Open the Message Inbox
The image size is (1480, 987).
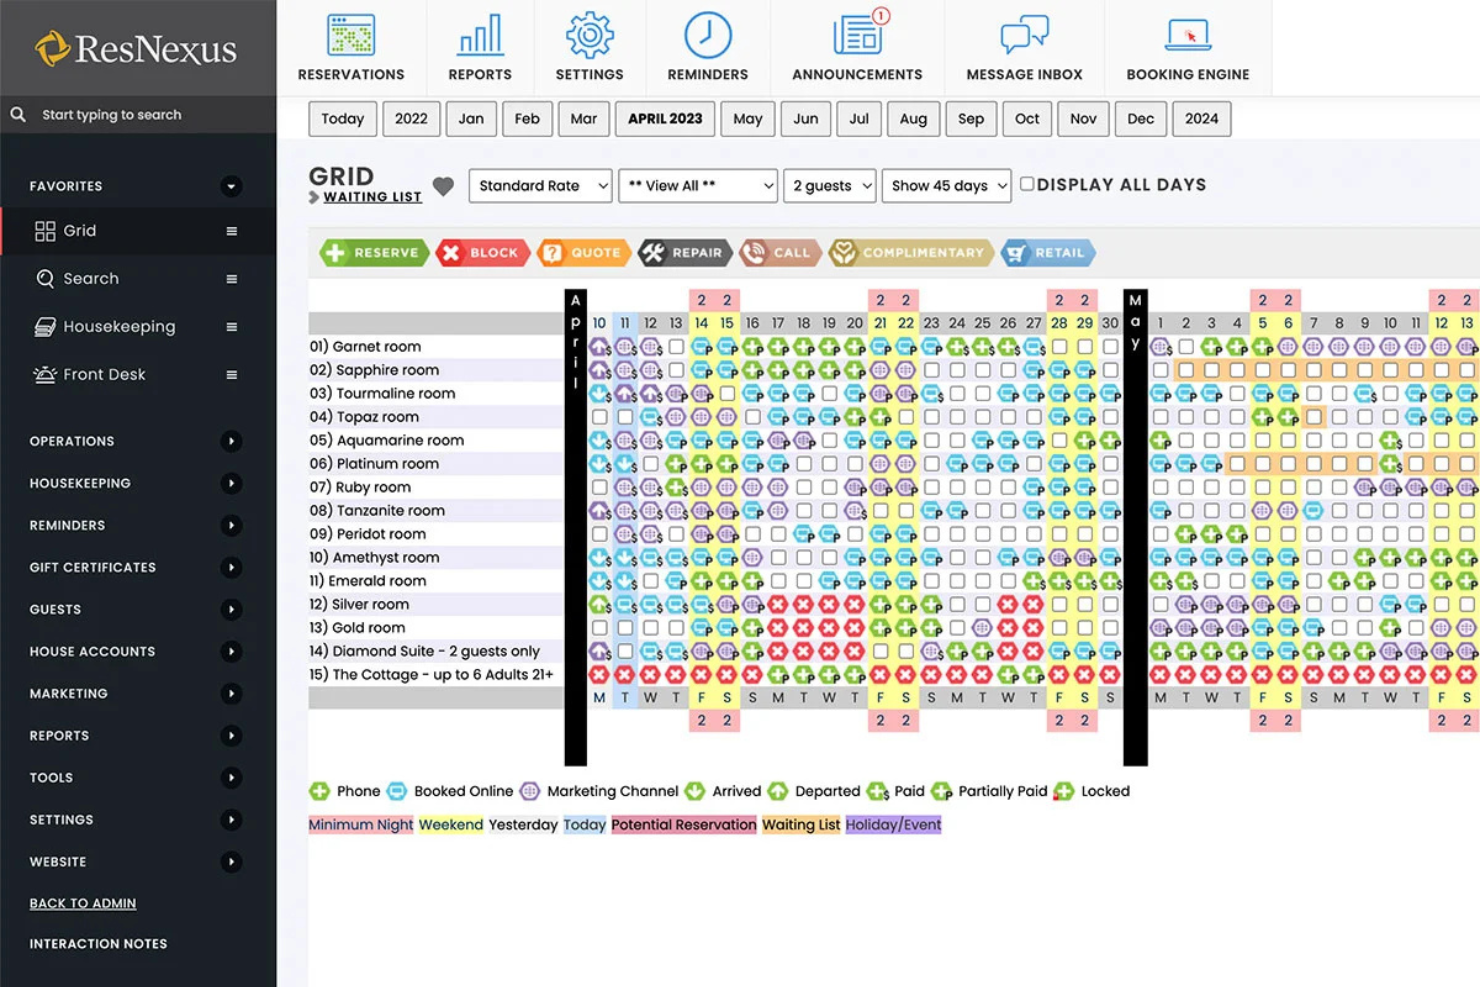point(1024,47)
